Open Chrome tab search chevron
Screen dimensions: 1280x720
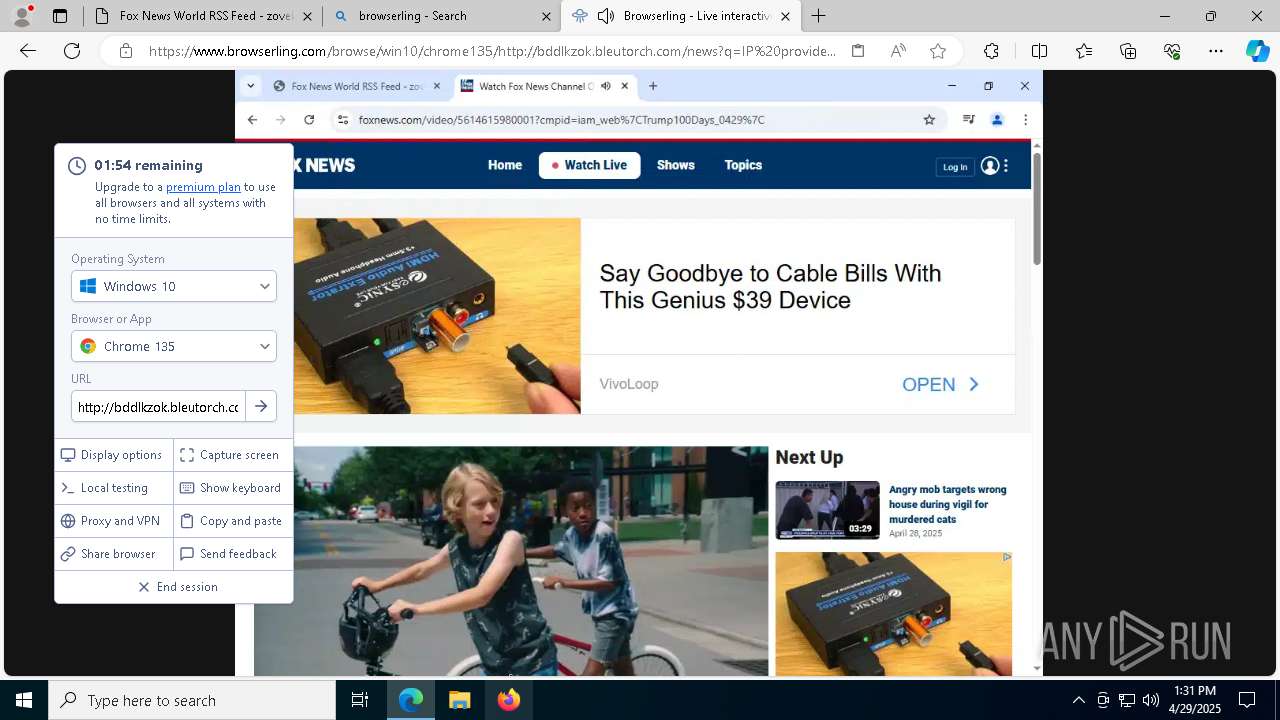pos(250,86)
